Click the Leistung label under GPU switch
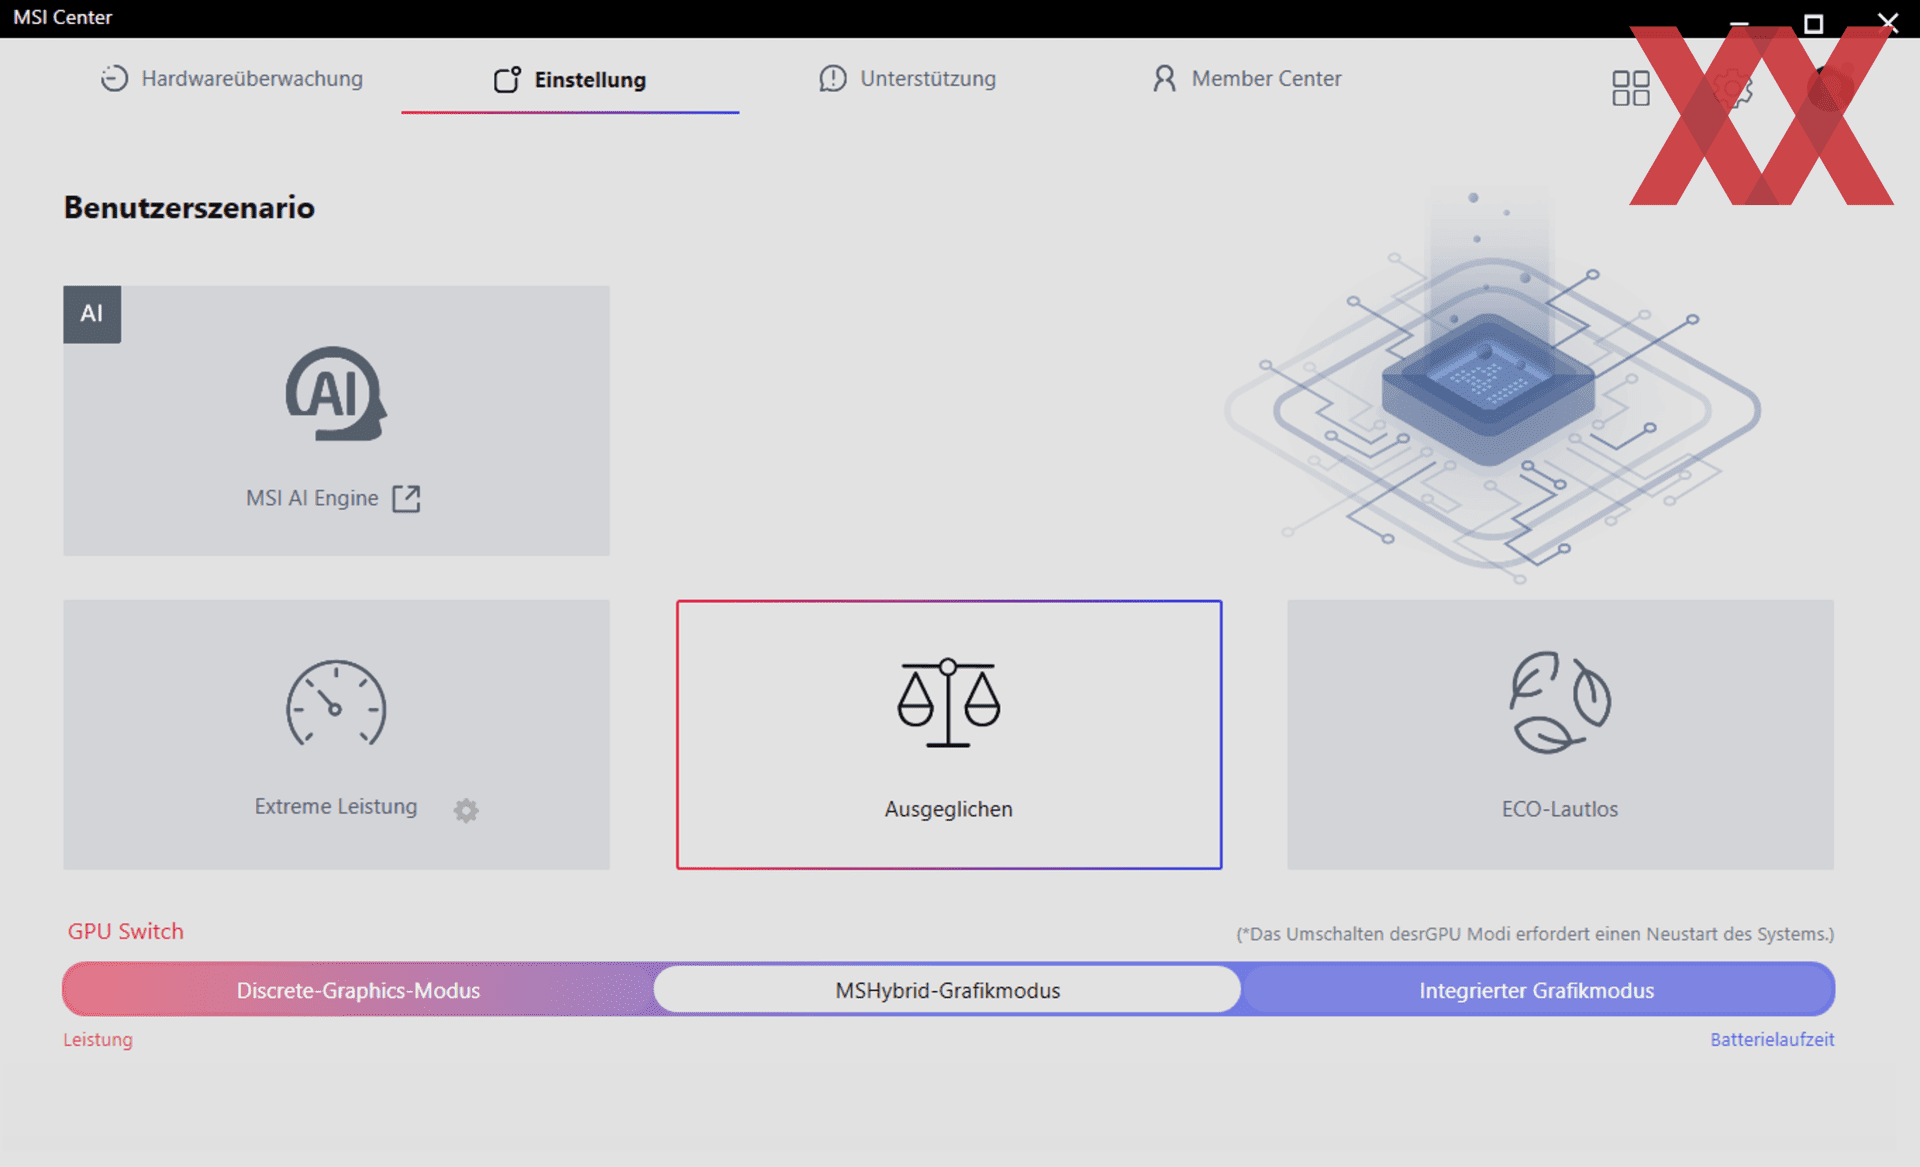Image resolution: width=1920 pixels, height=1167 pixels. click(98, 1039)
